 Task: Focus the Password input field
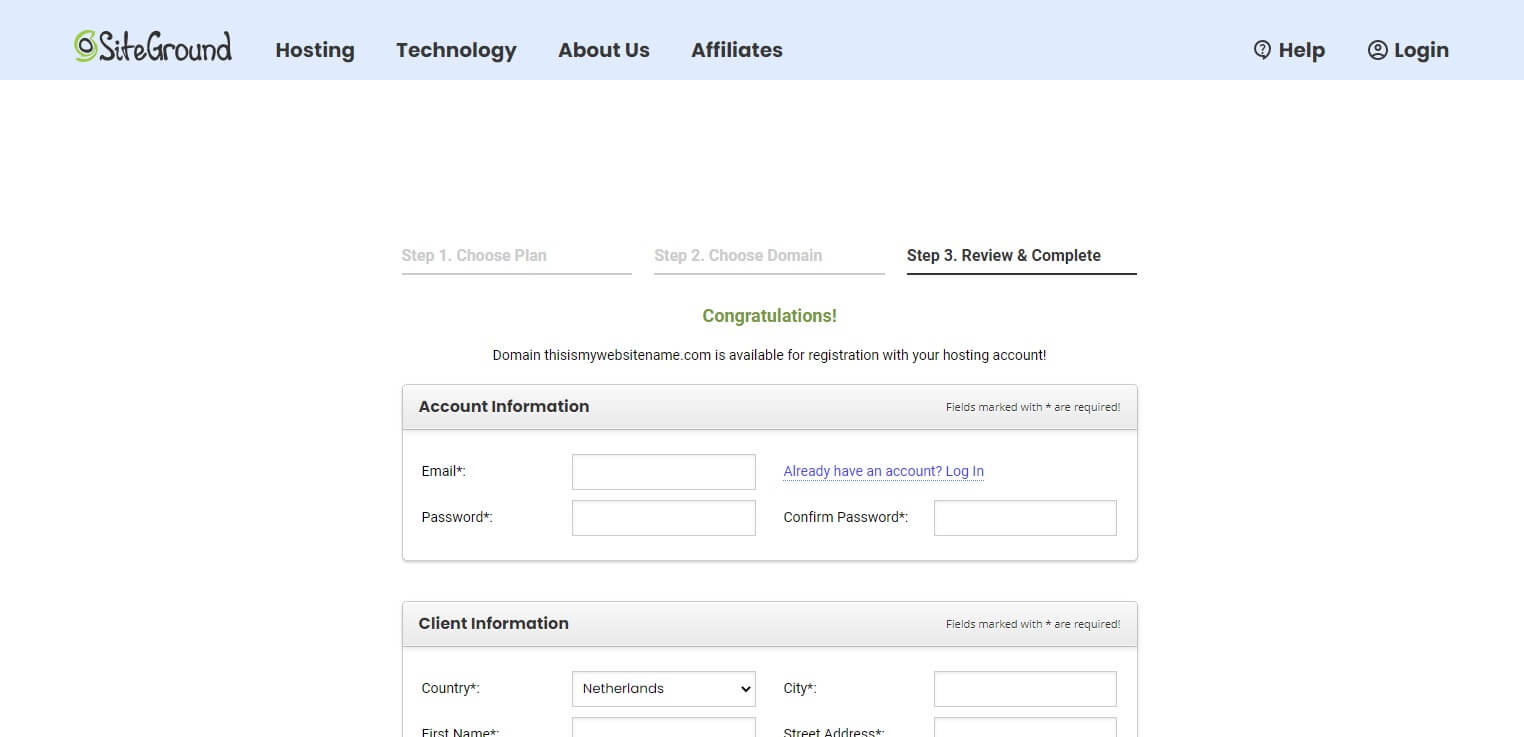point(664,518)
